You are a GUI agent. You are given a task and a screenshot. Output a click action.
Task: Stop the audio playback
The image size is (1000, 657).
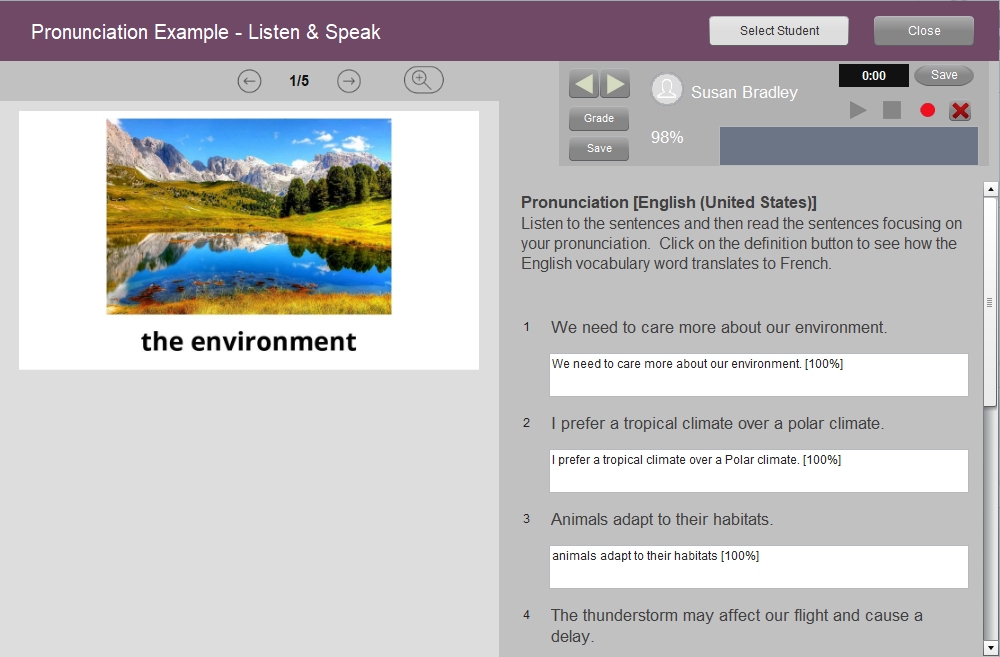pos(892,110)
